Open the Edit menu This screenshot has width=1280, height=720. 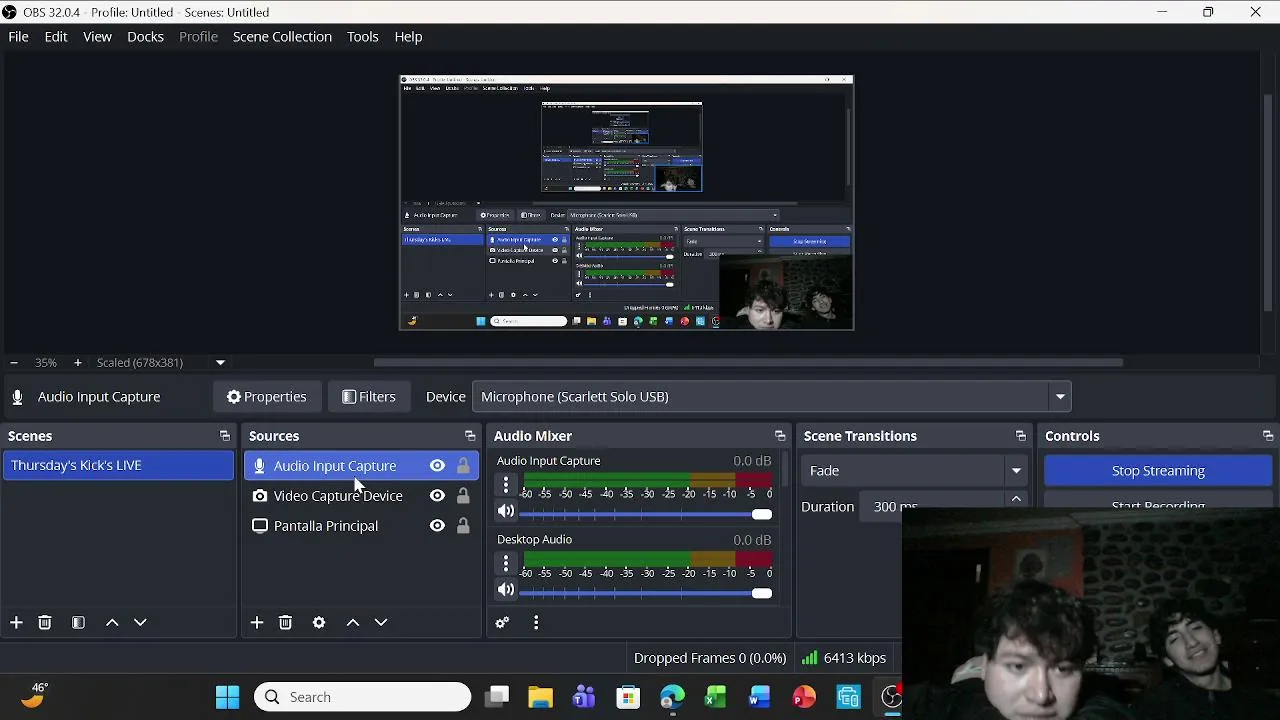pyautogui.click(x=56, y=37)
